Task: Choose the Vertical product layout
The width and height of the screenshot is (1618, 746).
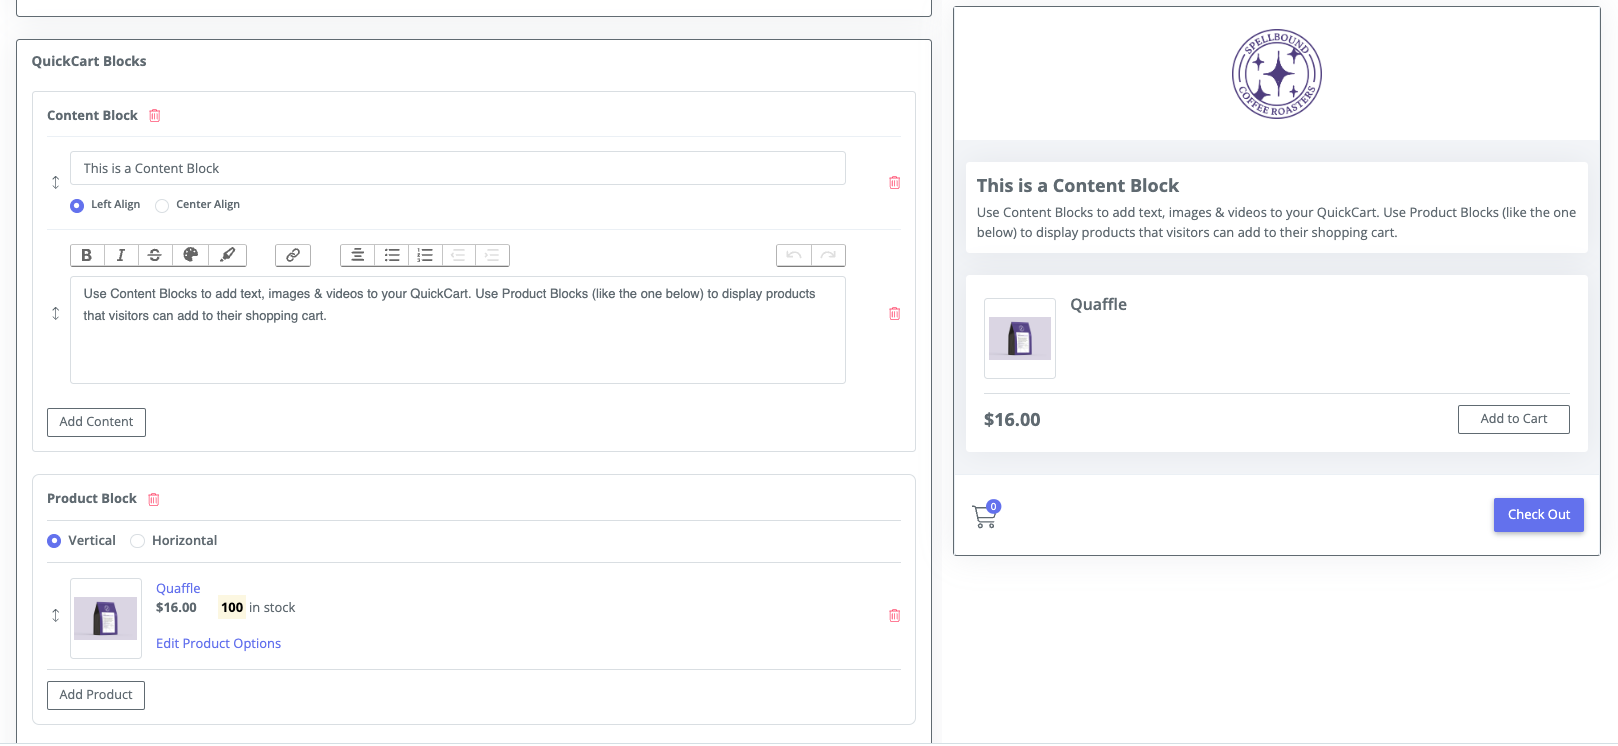Action: (54, 541)
